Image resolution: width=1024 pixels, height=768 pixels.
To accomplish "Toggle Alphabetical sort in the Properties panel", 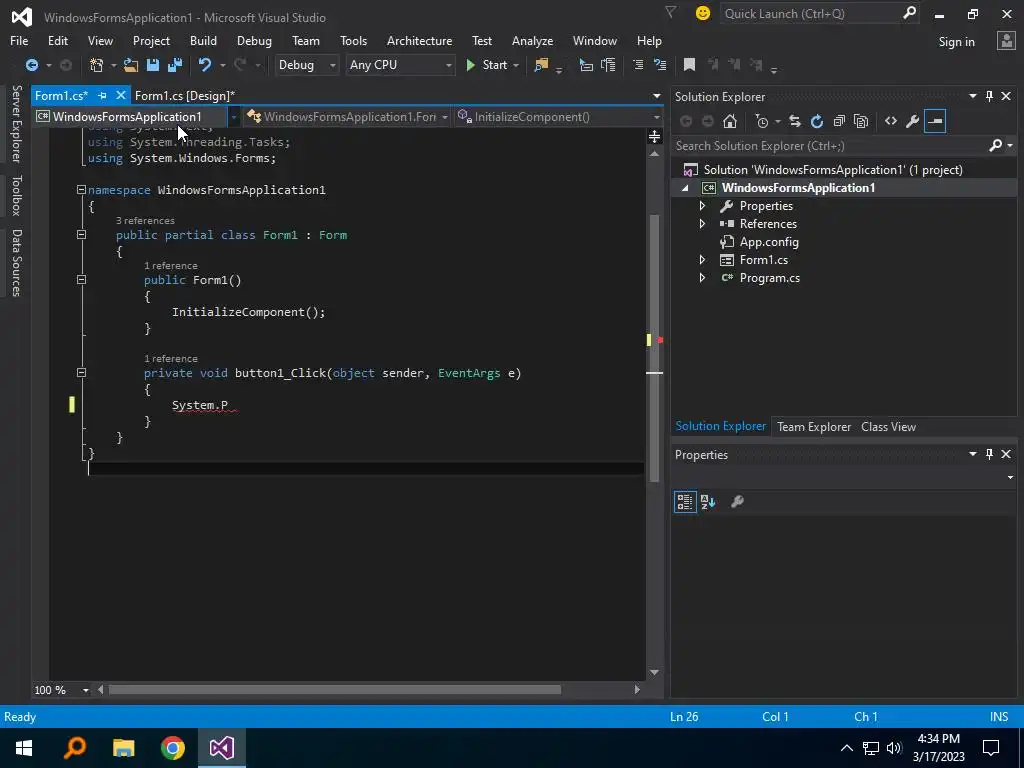I will [x=708, y=502].
